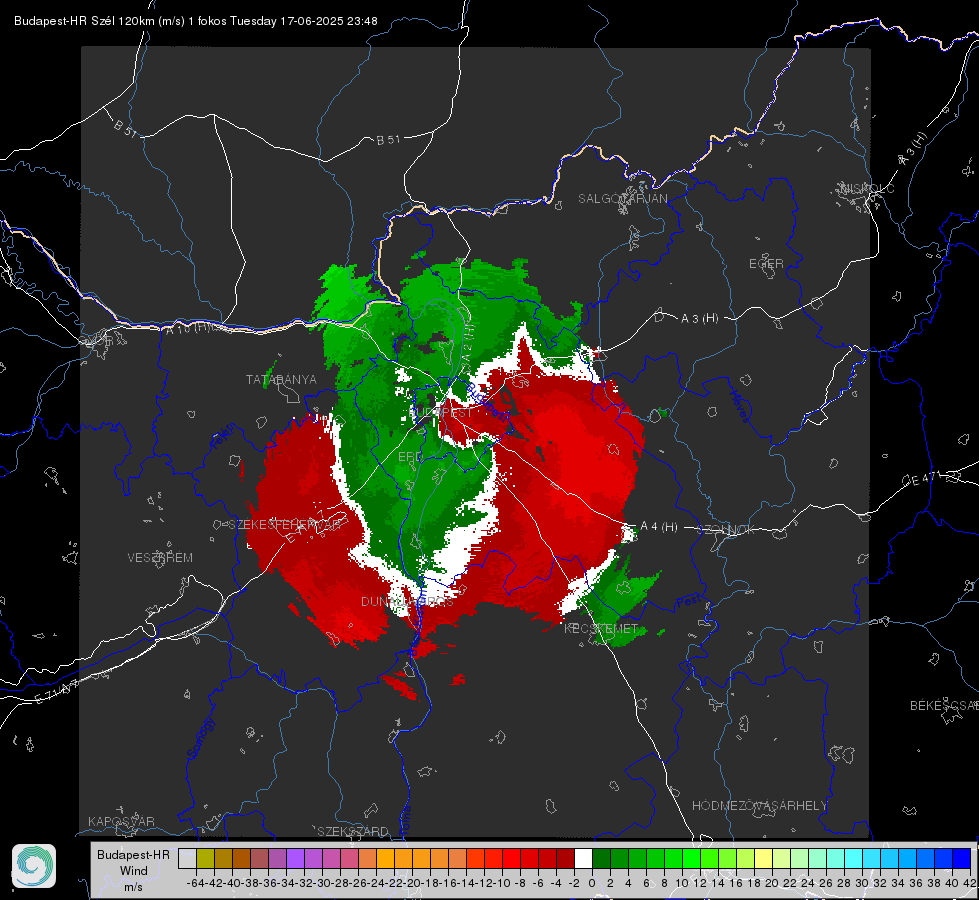
Task: Click the blue Pest county label
Action: tap(687, 602)
